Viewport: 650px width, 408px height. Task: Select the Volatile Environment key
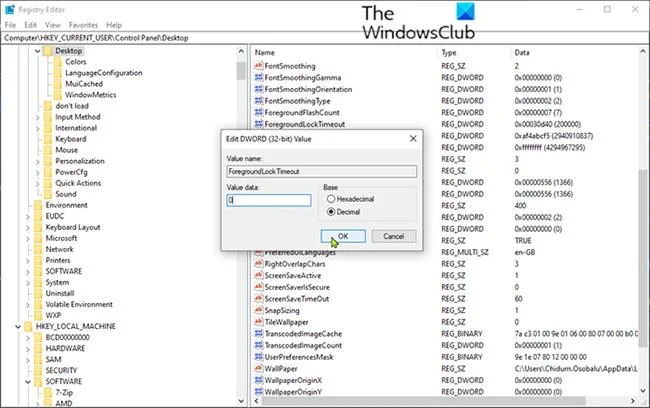(79, 304)
